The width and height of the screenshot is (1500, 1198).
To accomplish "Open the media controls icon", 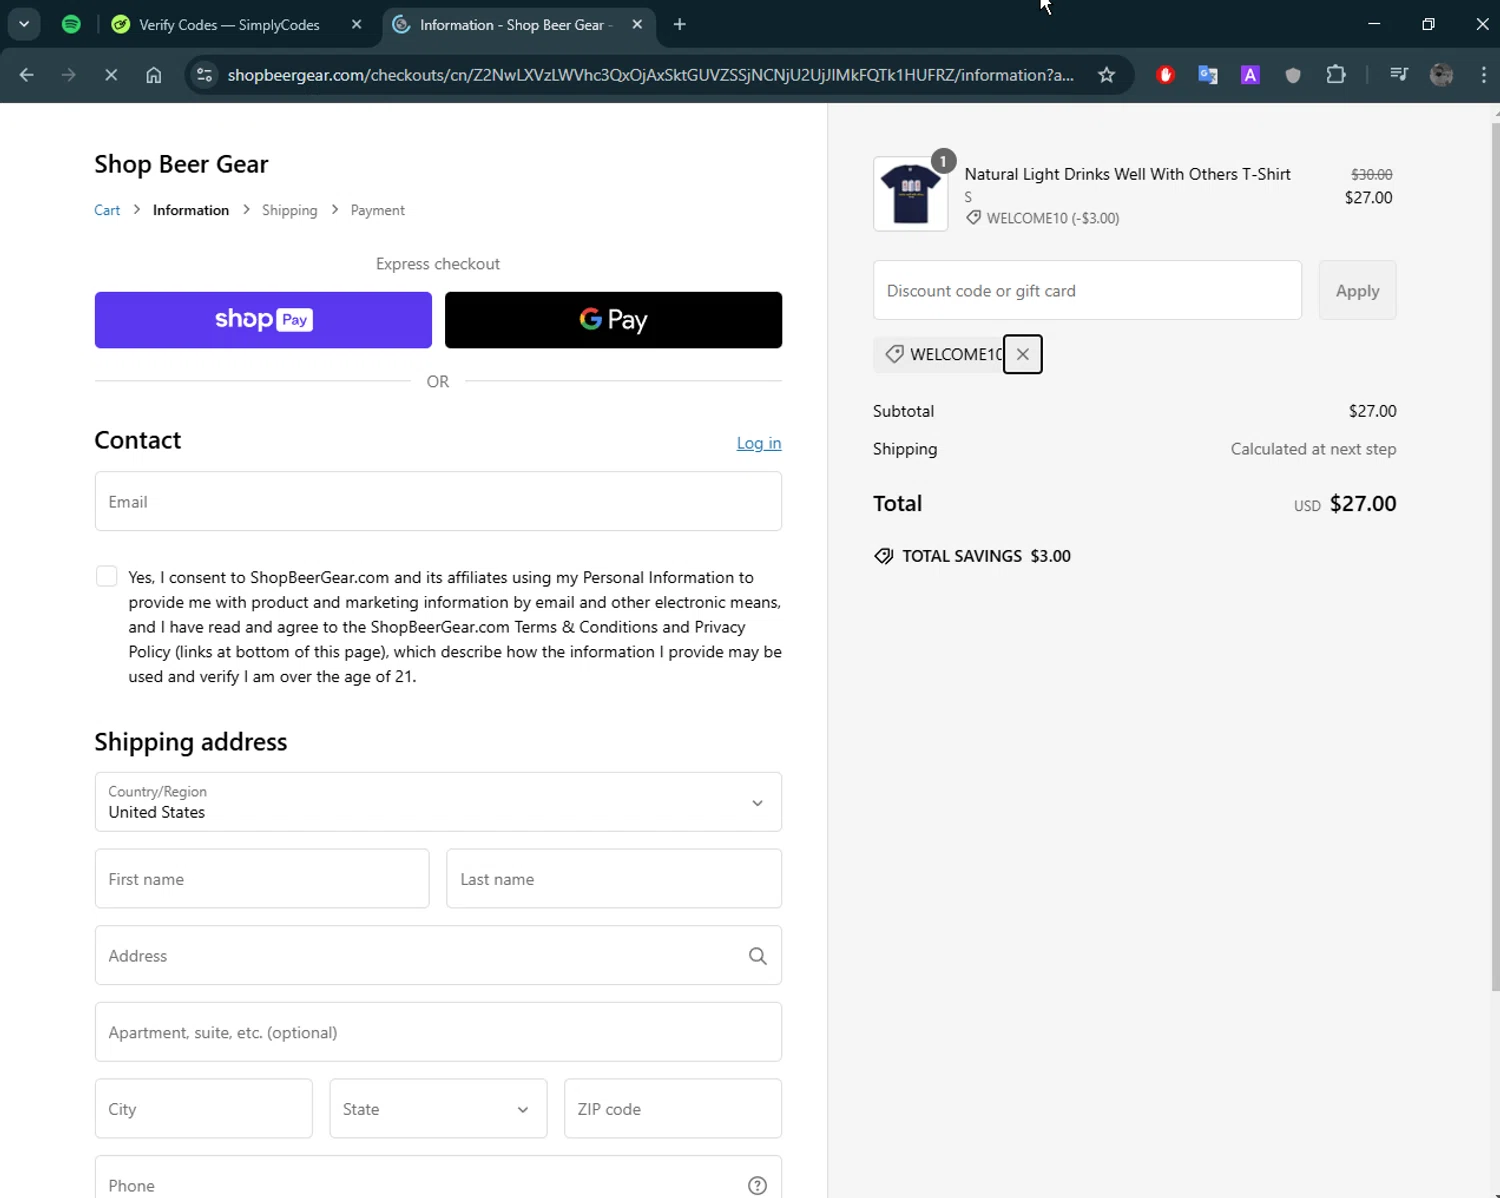I will (x=1399, y=75).
